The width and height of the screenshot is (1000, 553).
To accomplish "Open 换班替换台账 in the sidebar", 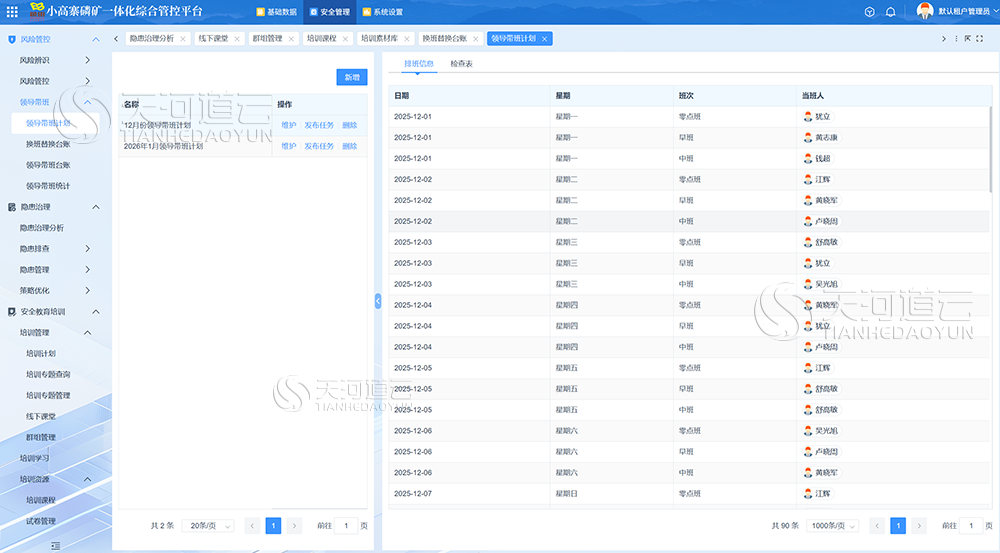I will tap(48, 144).
